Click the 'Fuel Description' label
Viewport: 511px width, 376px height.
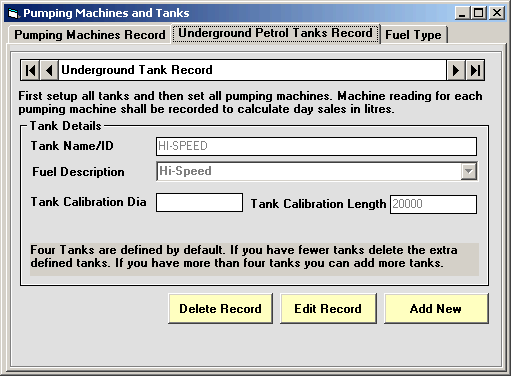point(78,172)
